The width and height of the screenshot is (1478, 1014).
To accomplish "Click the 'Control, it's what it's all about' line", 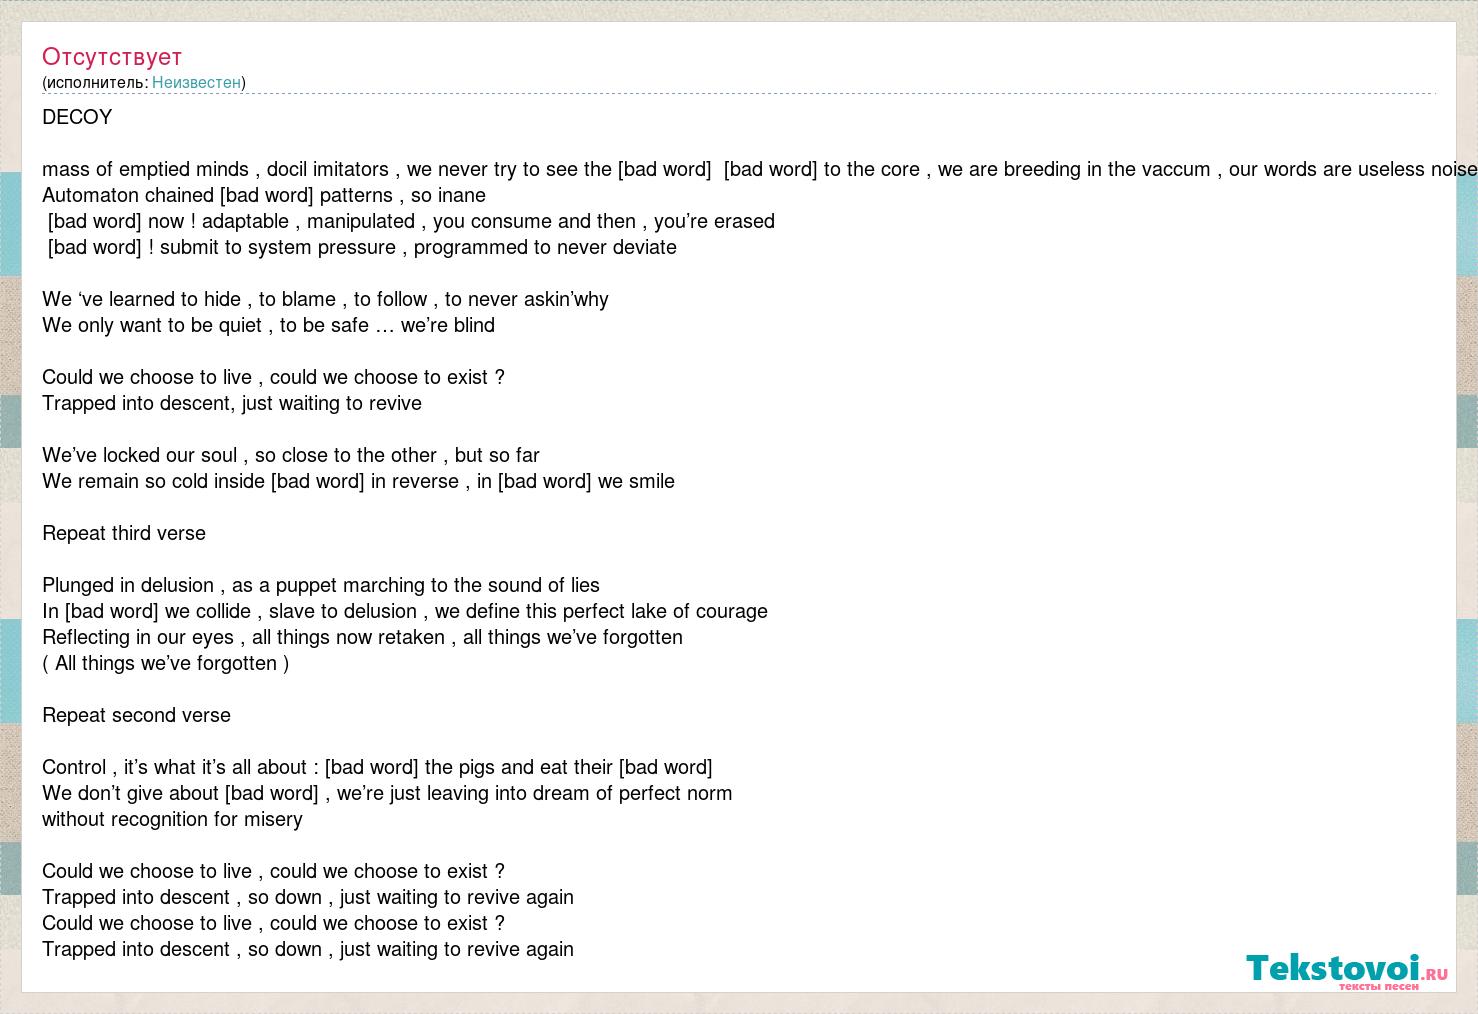I will 377,767.
